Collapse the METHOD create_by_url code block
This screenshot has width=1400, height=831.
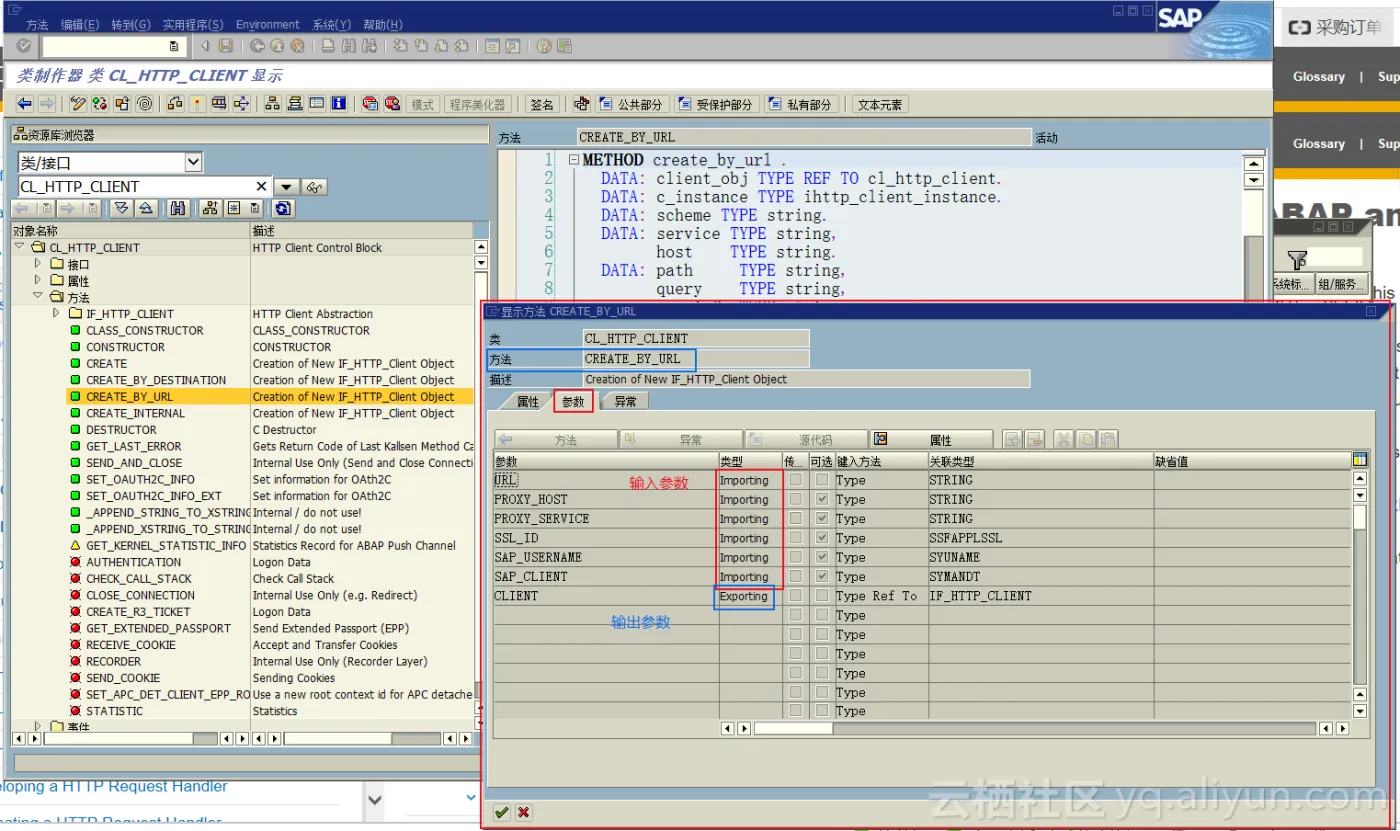point(573,160)
